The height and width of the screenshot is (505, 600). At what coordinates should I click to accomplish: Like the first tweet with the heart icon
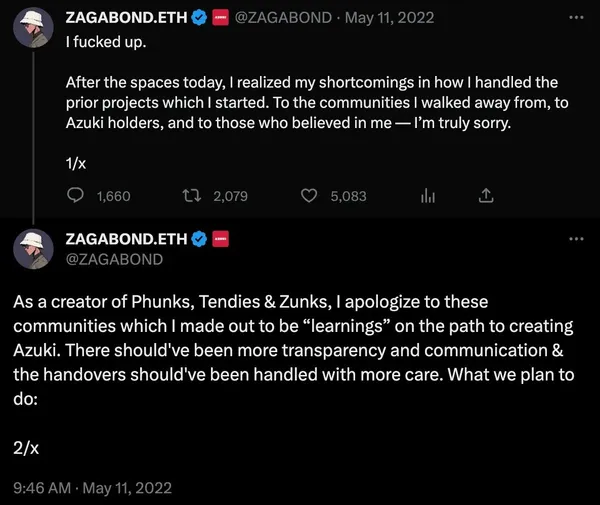(309, 196)
